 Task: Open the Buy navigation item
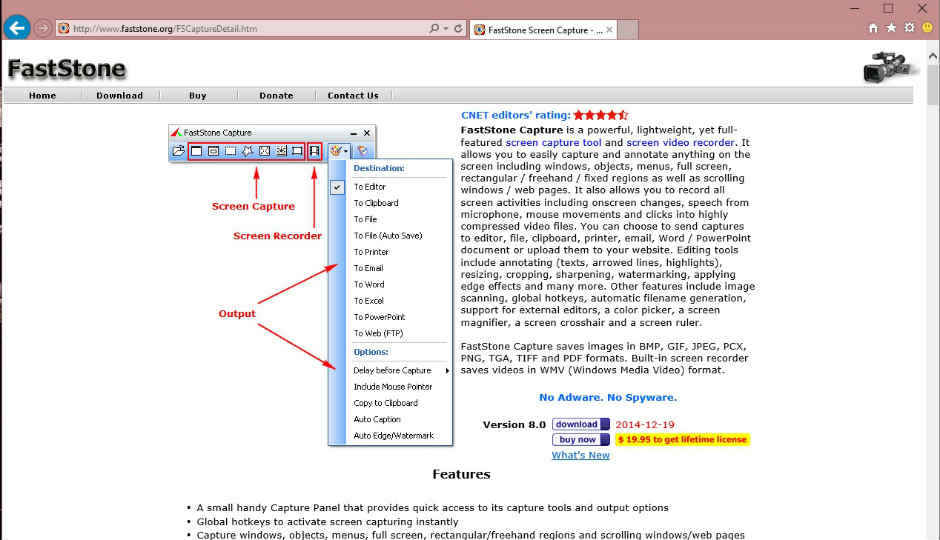(197, 95)
